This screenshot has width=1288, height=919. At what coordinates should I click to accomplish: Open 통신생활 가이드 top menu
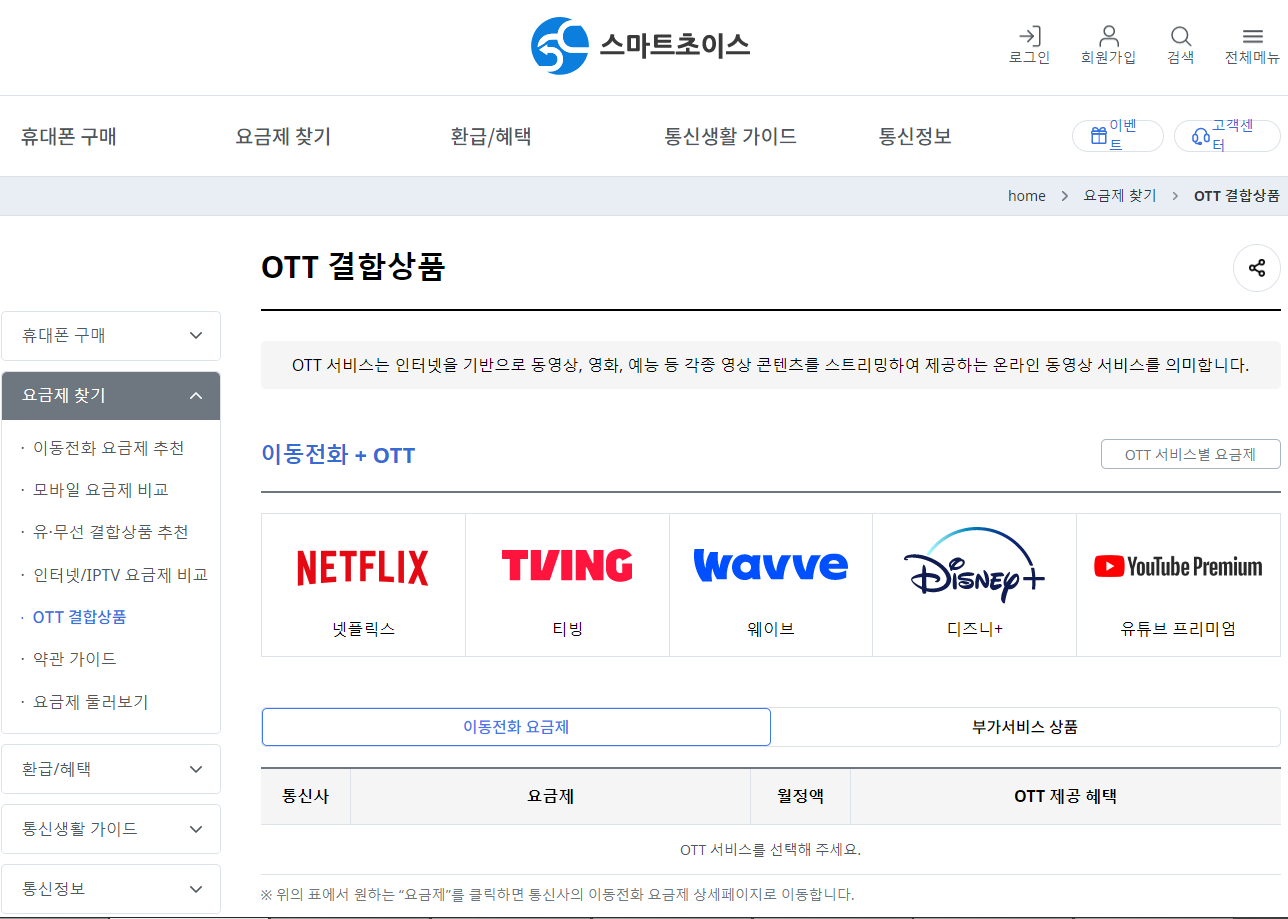[731, 136]
